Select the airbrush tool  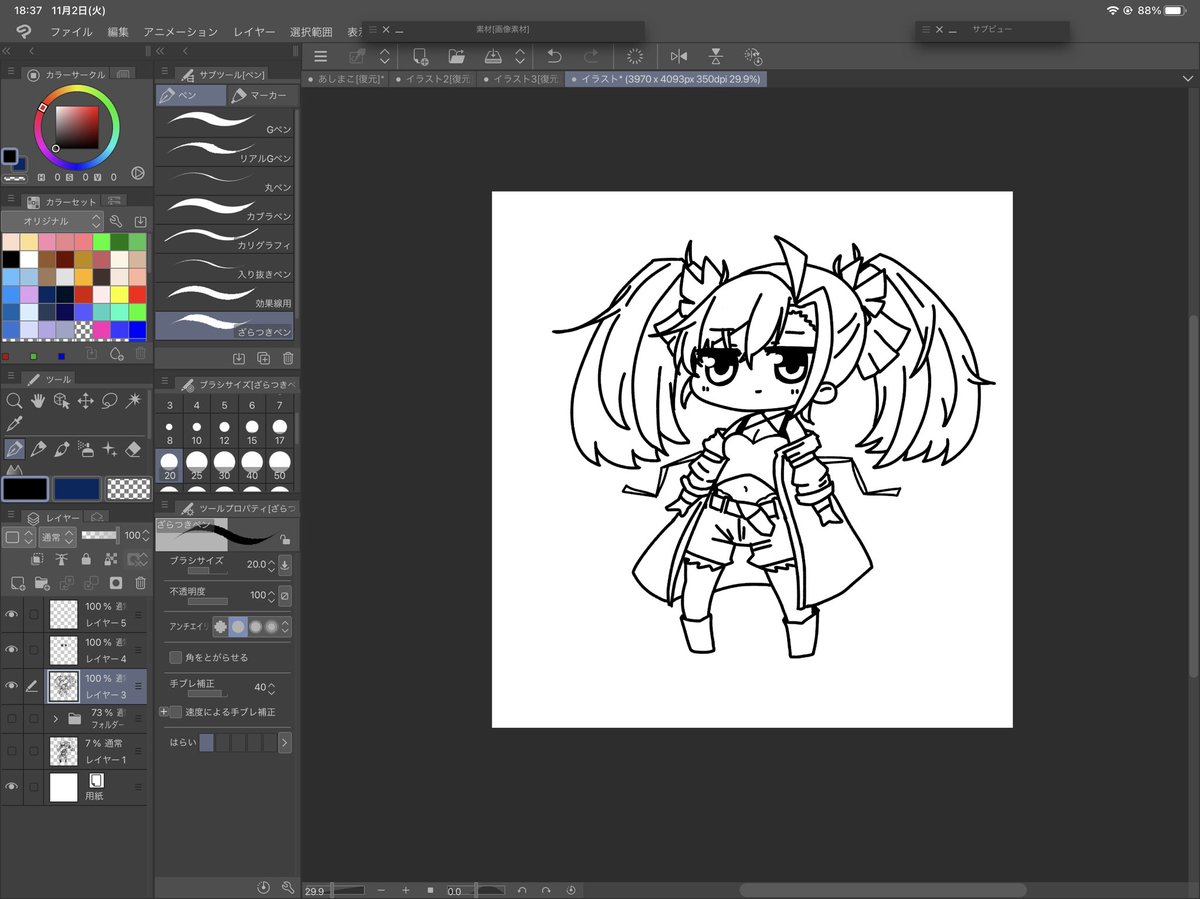pos(86,449)
